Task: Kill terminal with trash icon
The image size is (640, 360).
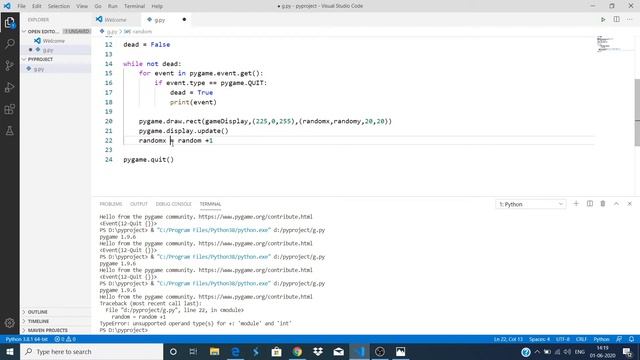Action: tap(603, 204)
